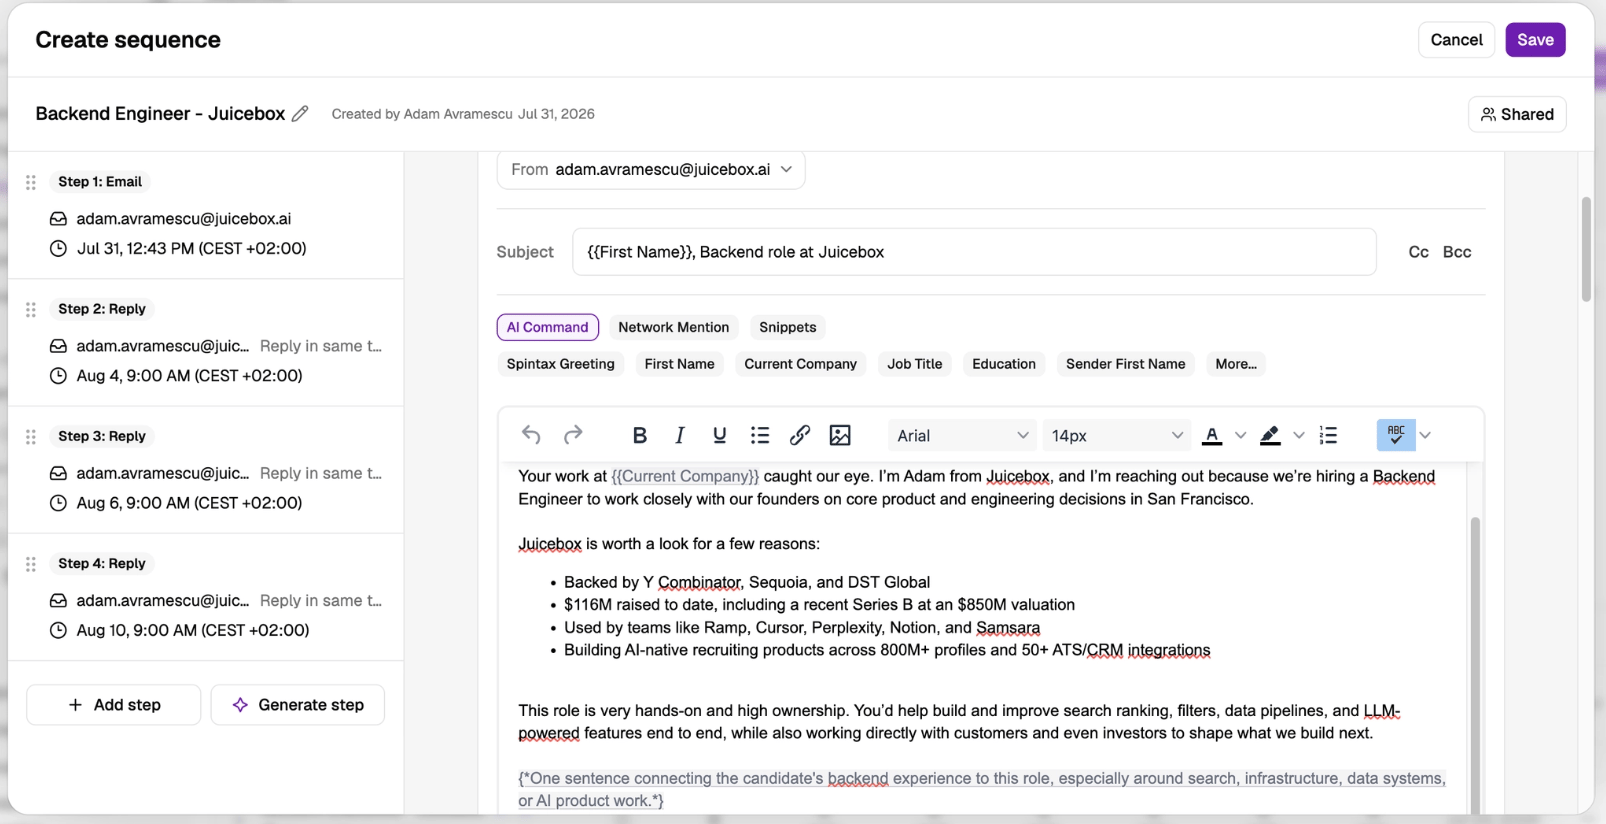Click the Step 1 mailbox icon

pyautogui.click(x=58, y=219)
